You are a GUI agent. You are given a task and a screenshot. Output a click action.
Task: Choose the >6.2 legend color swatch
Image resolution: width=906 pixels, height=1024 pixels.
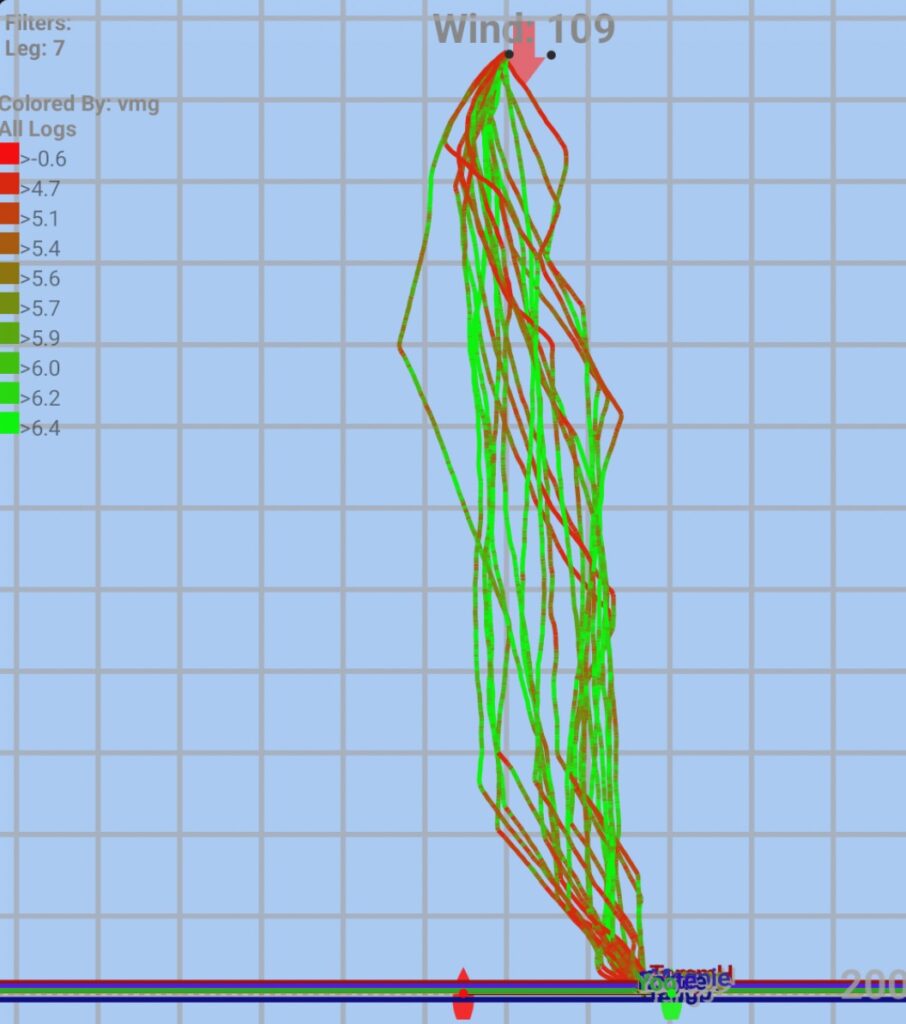[9, 393]
